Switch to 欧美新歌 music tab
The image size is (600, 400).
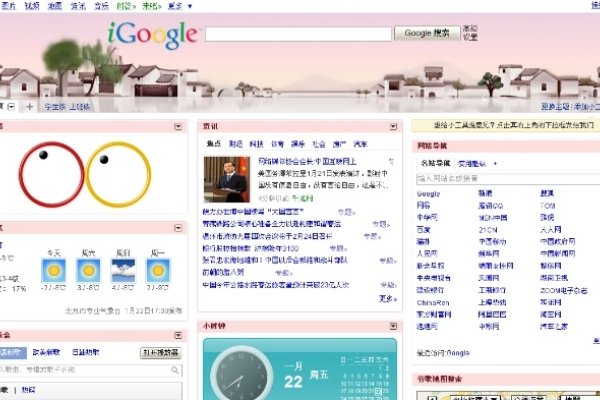[x=46, y=352]
